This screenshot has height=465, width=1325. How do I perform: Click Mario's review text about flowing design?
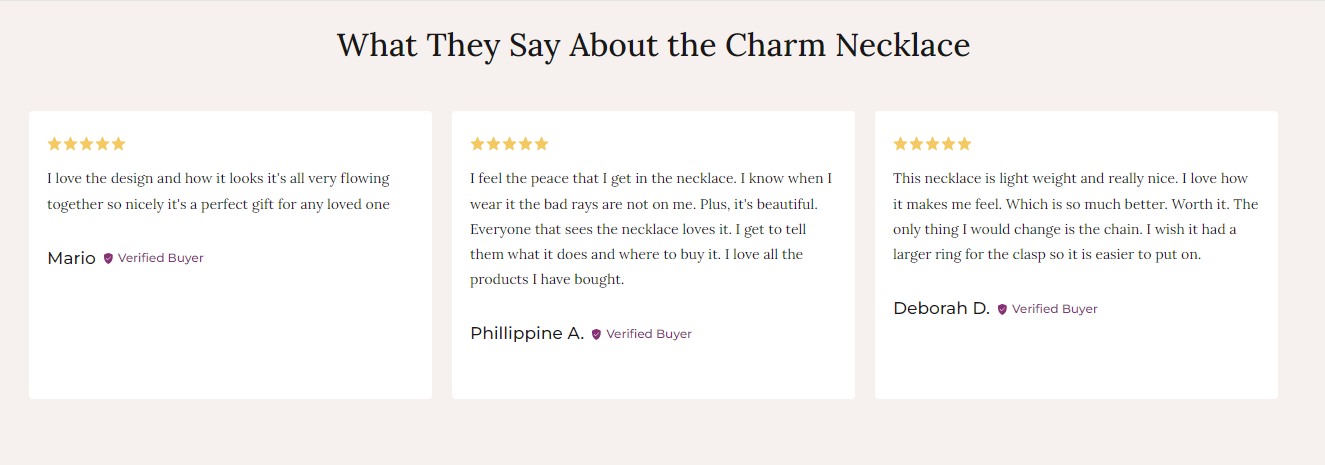pyautogui.click(x=218, y=191)
